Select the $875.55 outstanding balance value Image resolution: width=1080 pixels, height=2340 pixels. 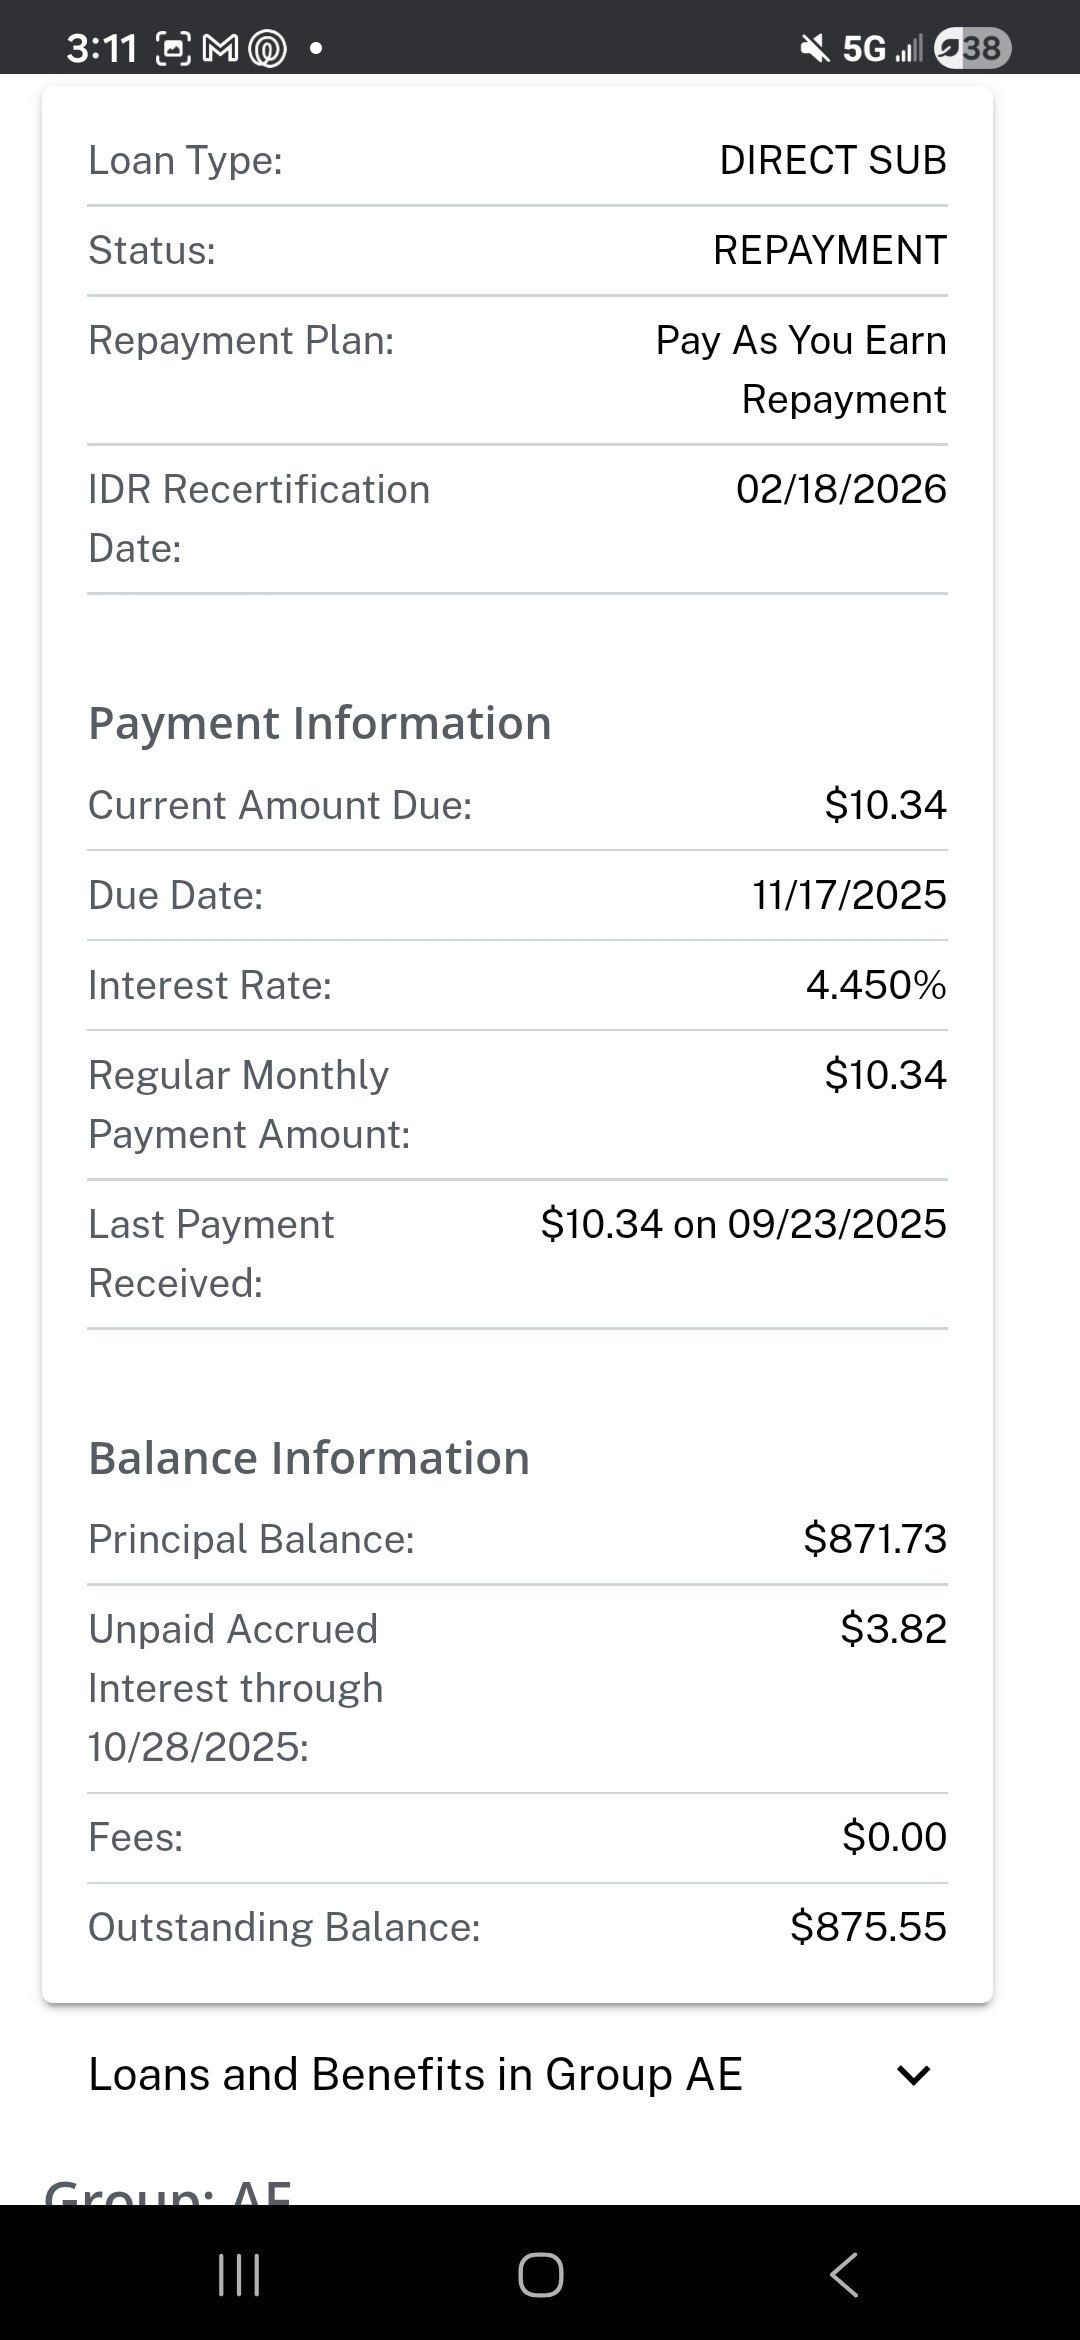coord(868,1927)
